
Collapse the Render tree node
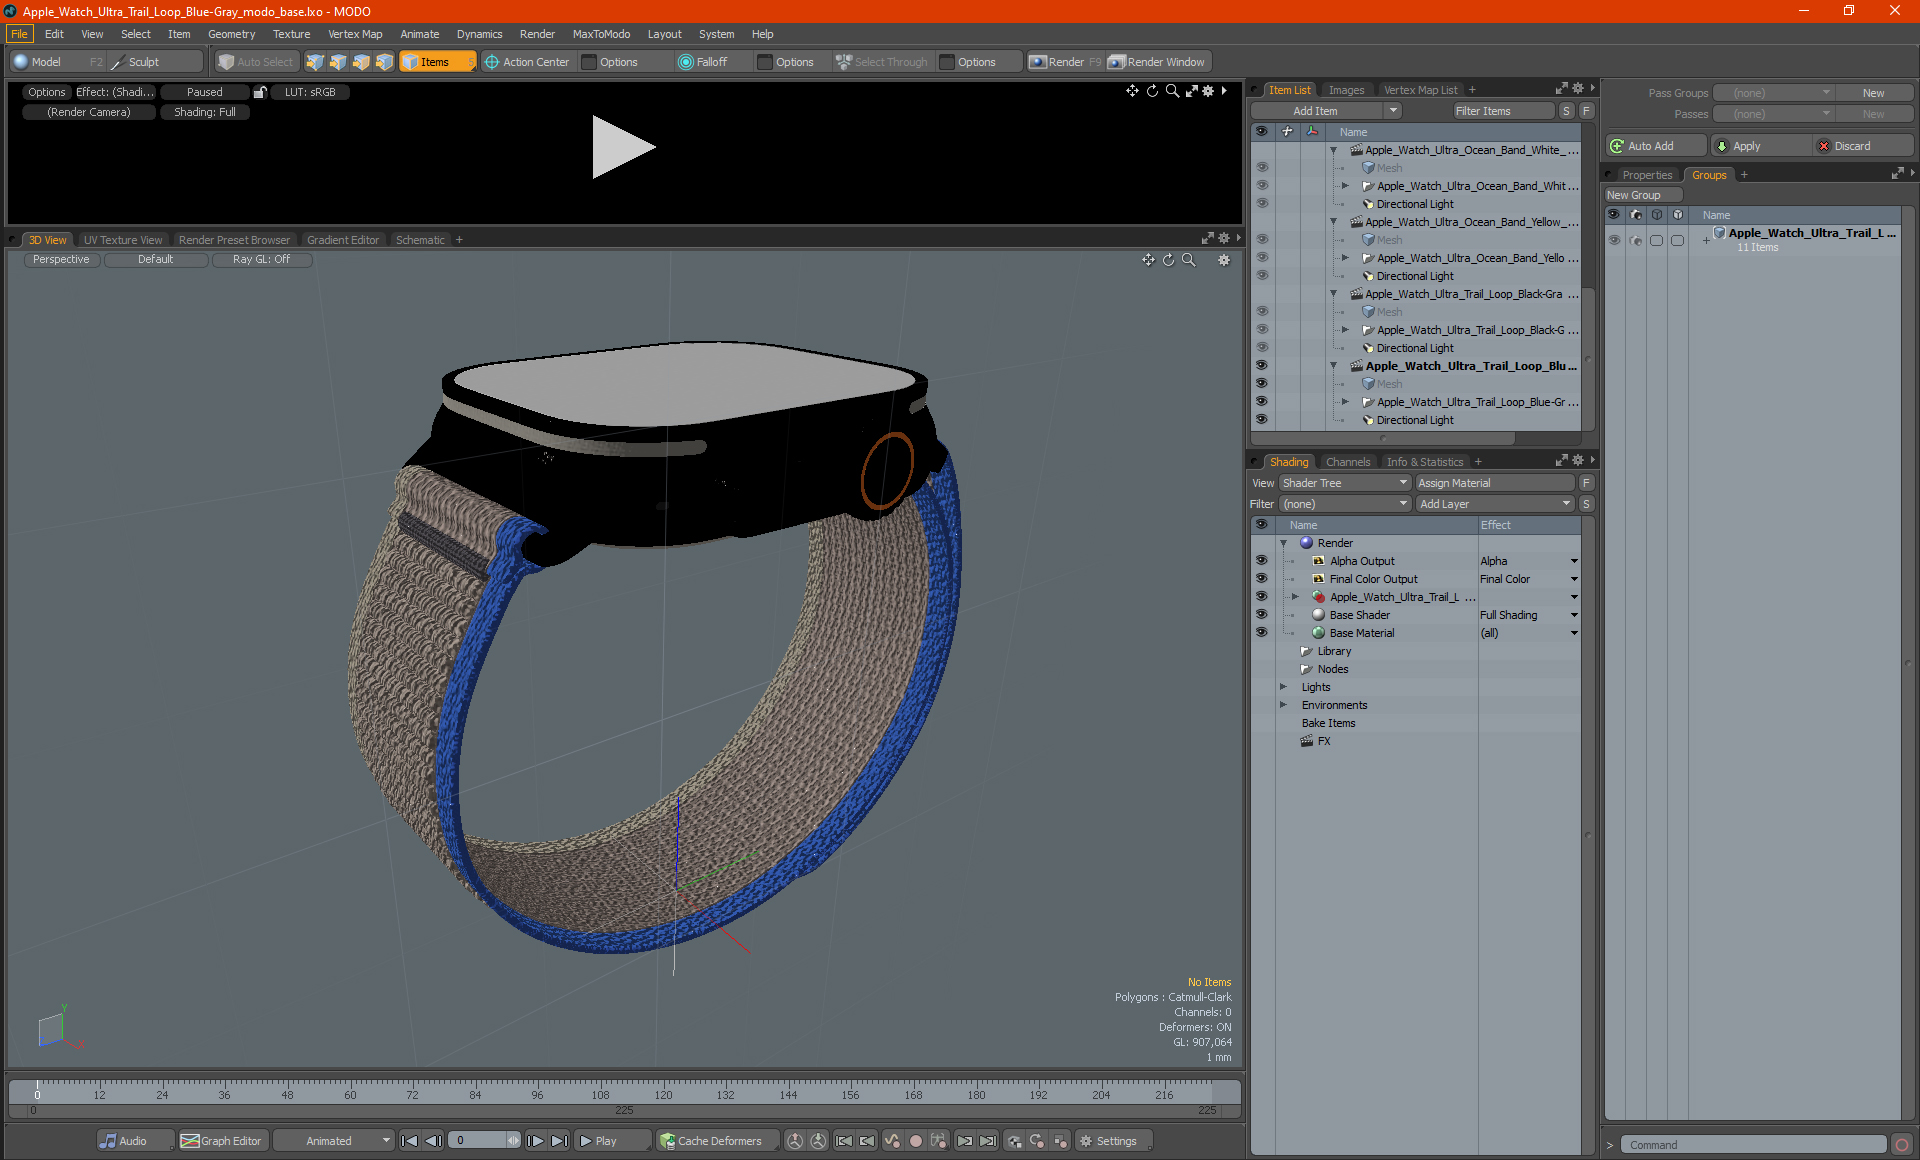[x=1284, y=543]
